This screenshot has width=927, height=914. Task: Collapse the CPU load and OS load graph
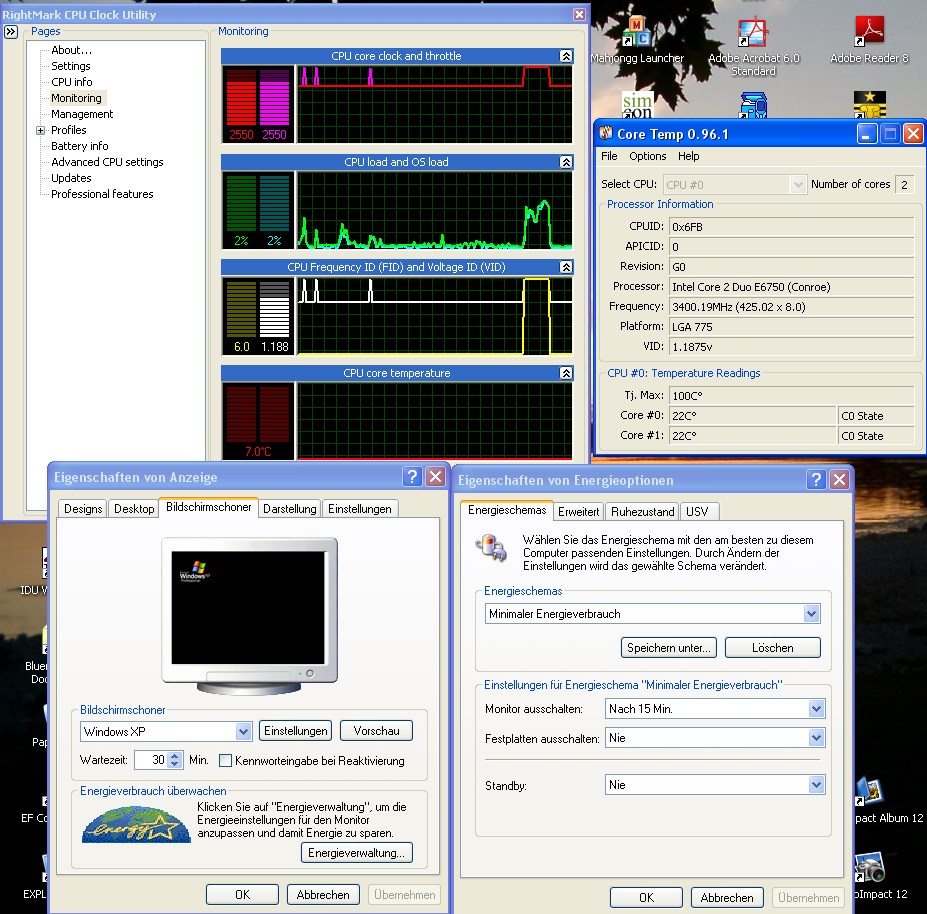[x=566, y=162]
